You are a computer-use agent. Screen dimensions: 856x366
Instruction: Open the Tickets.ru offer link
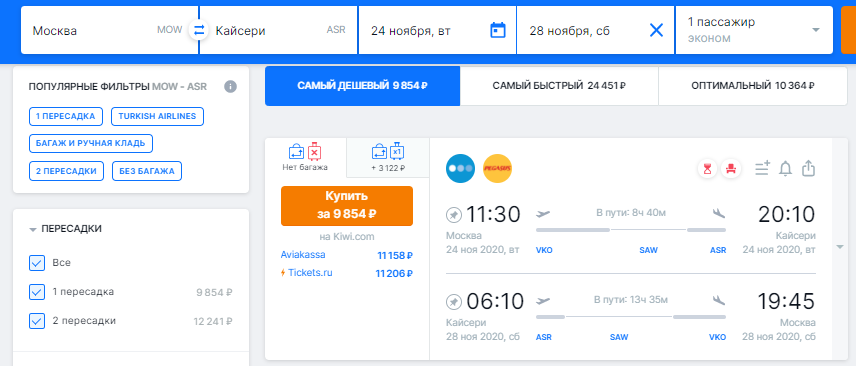pyautogui.click(x=310, y=273)
